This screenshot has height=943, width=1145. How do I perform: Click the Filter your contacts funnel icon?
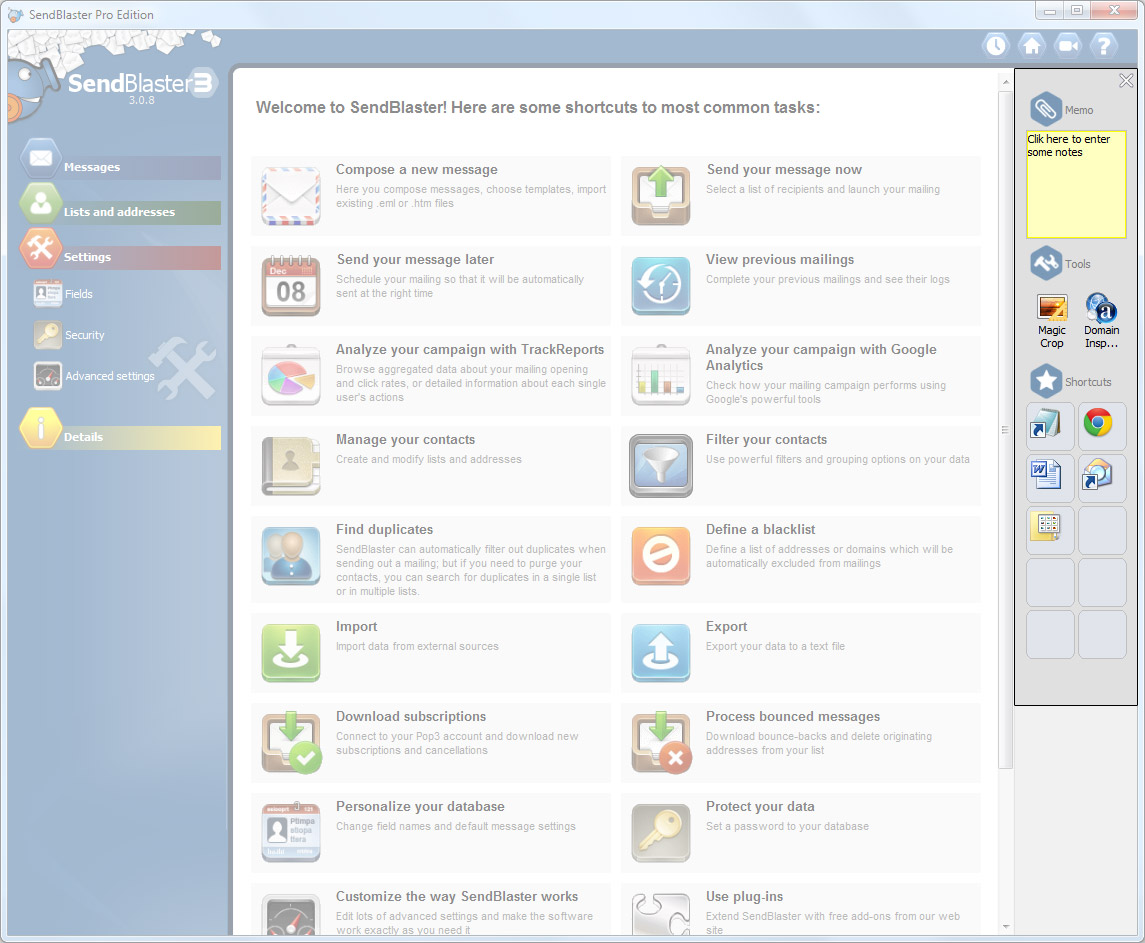[661, 465]
